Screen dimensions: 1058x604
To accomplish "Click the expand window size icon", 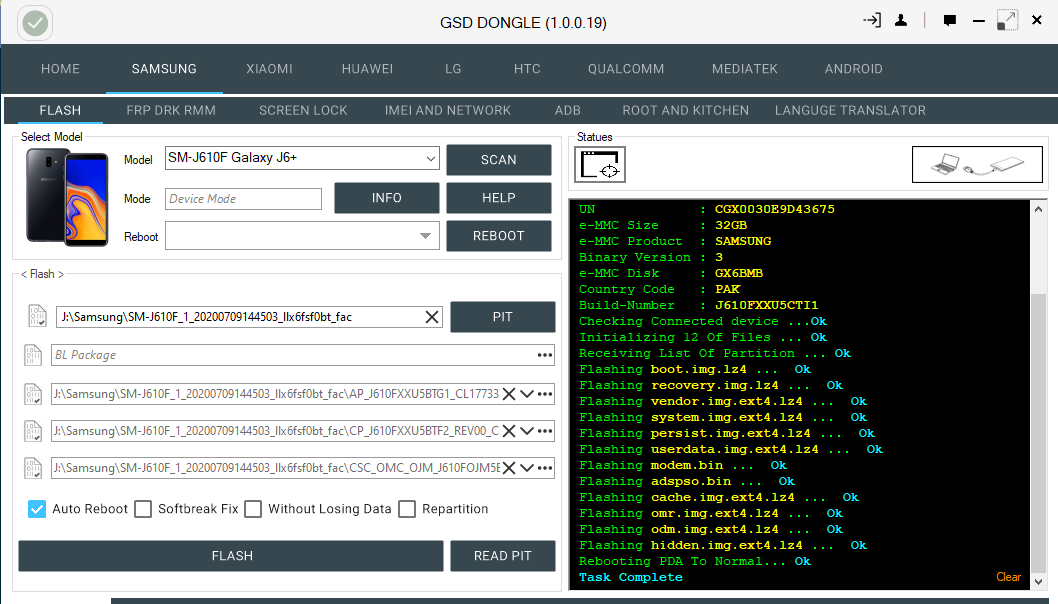I will pyautogui.click(x=1007, y=21).
